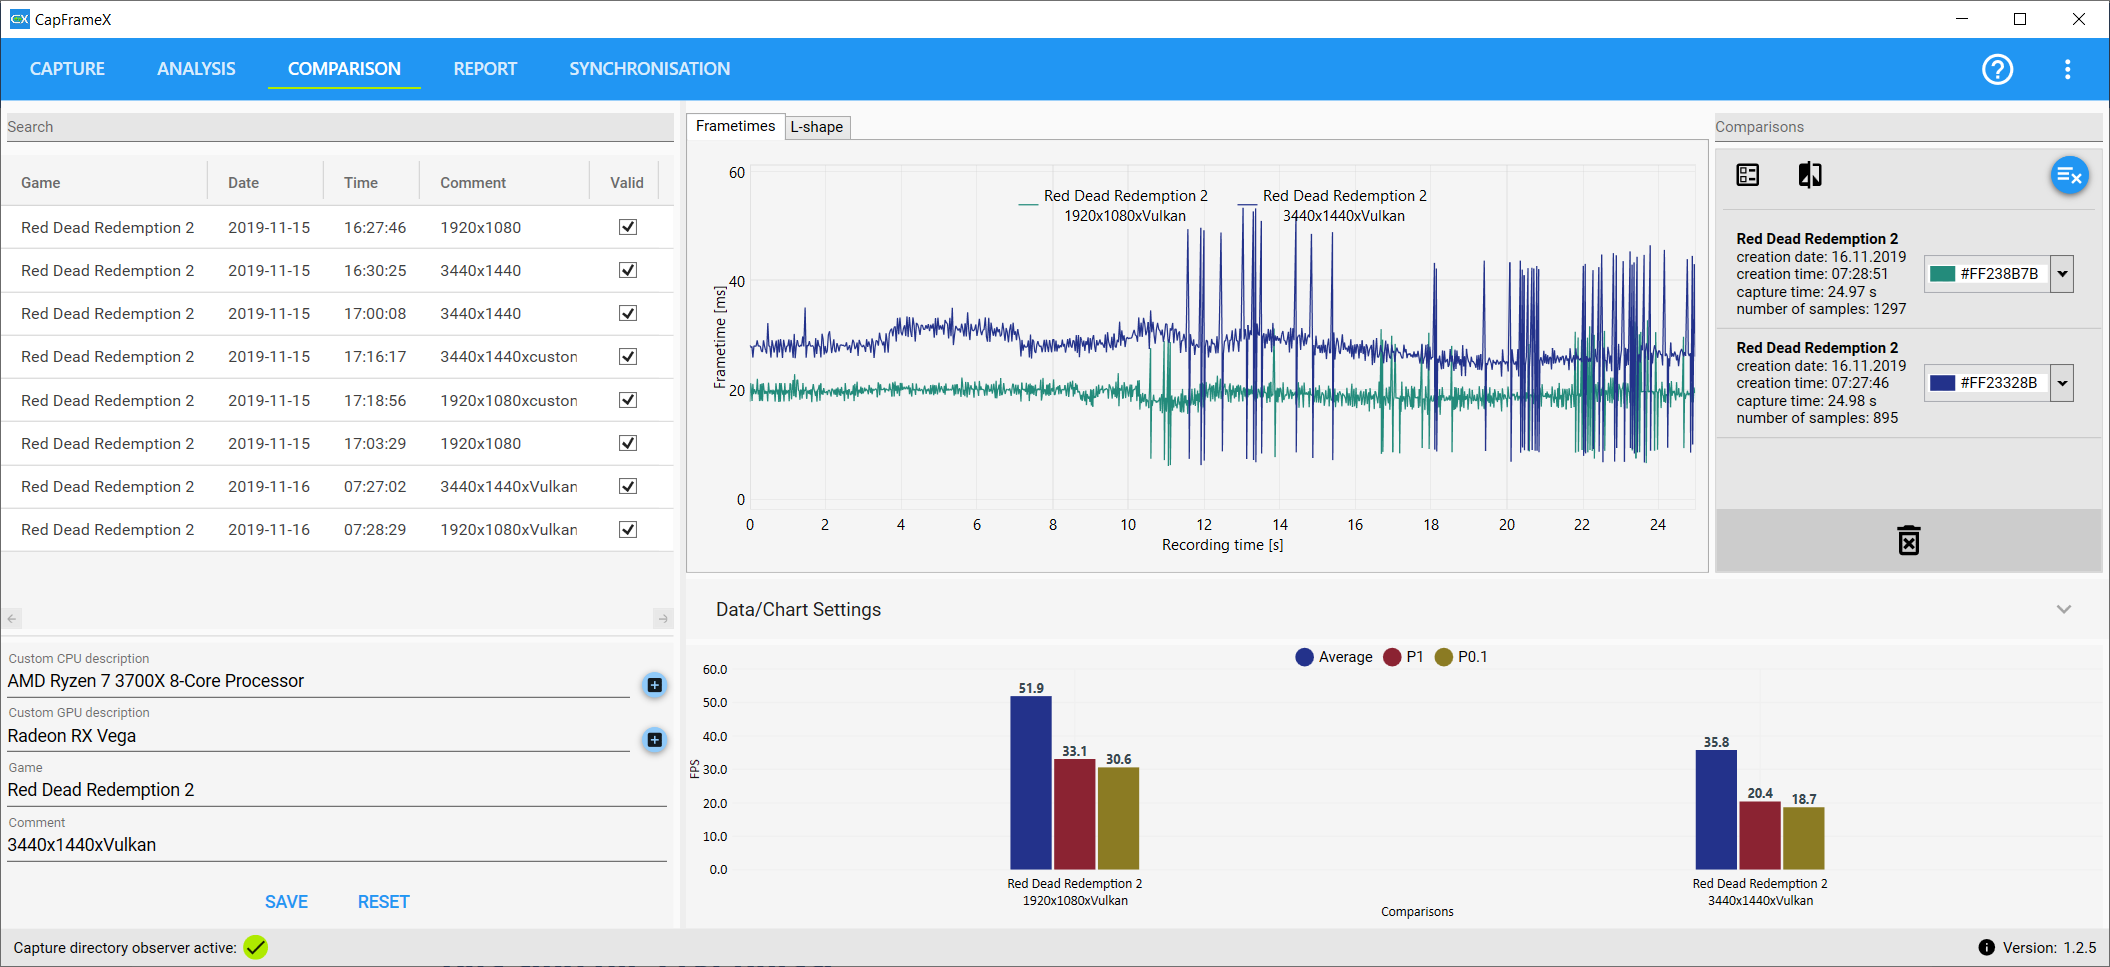The width and height of the screenshot is (2110, 967).
Task: Toggle Valid checkbox for 07:28:29 record
Action: (x=628, y=529)
